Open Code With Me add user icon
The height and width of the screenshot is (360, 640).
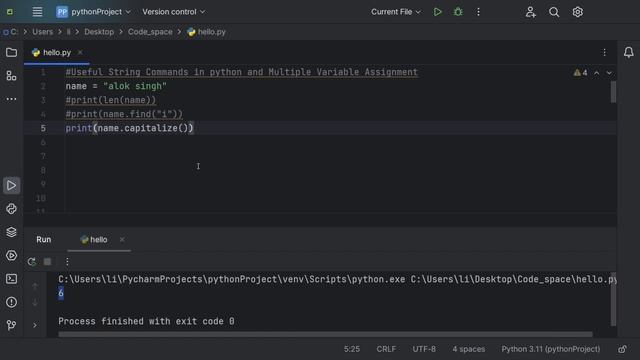pos(530,12)
